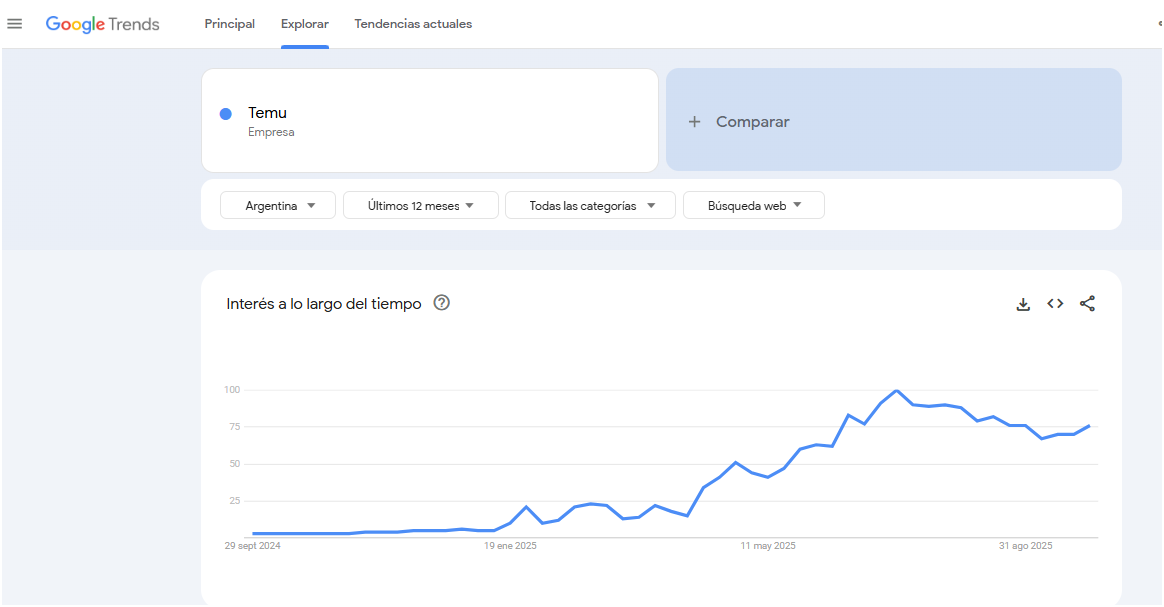This screenshot has height=607, width=1164.
Task: Open Tendencias actuales tab
Action: click(x=413, y=24)
